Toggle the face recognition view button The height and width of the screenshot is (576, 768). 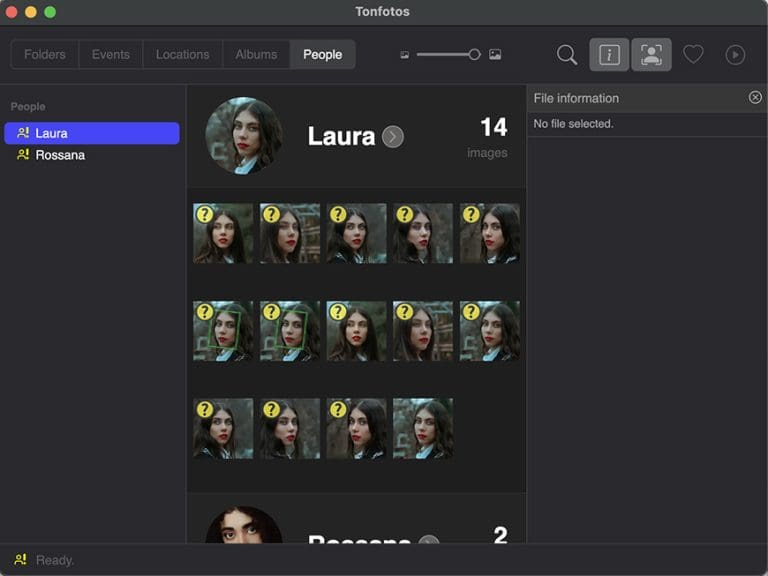pyautogui.click(x=651, y=54)
